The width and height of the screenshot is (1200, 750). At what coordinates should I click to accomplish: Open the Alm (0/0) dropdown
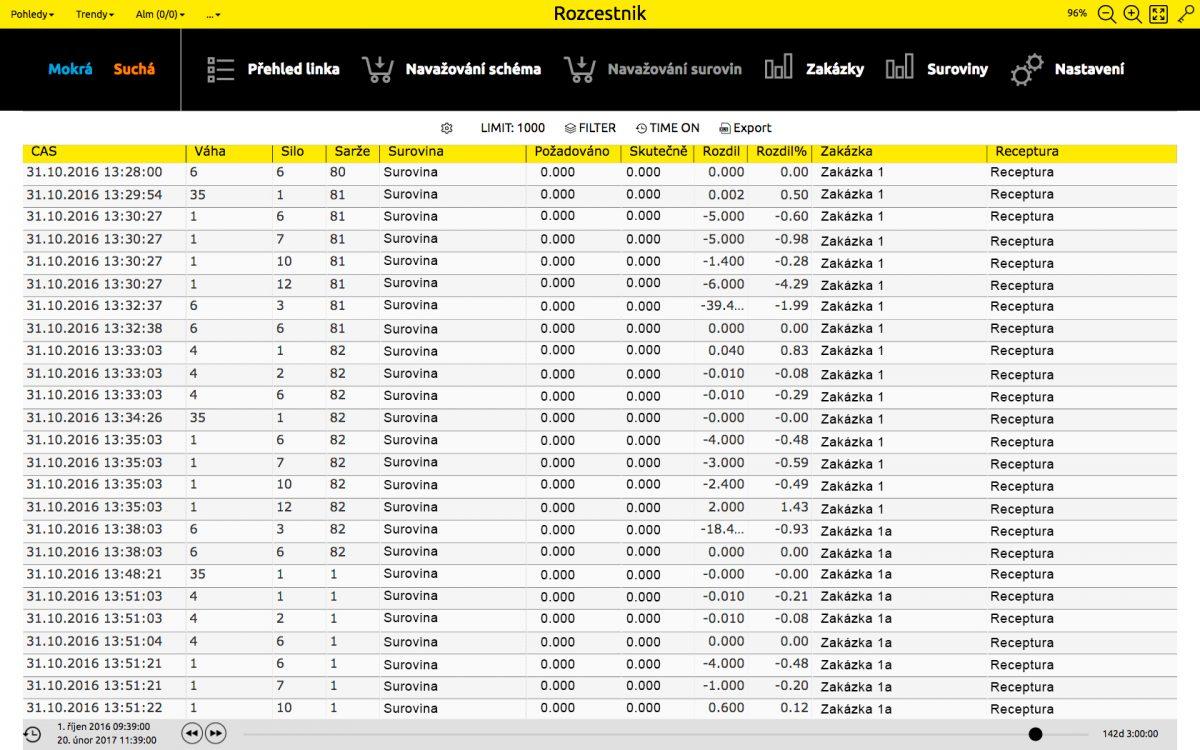[160, 14]
